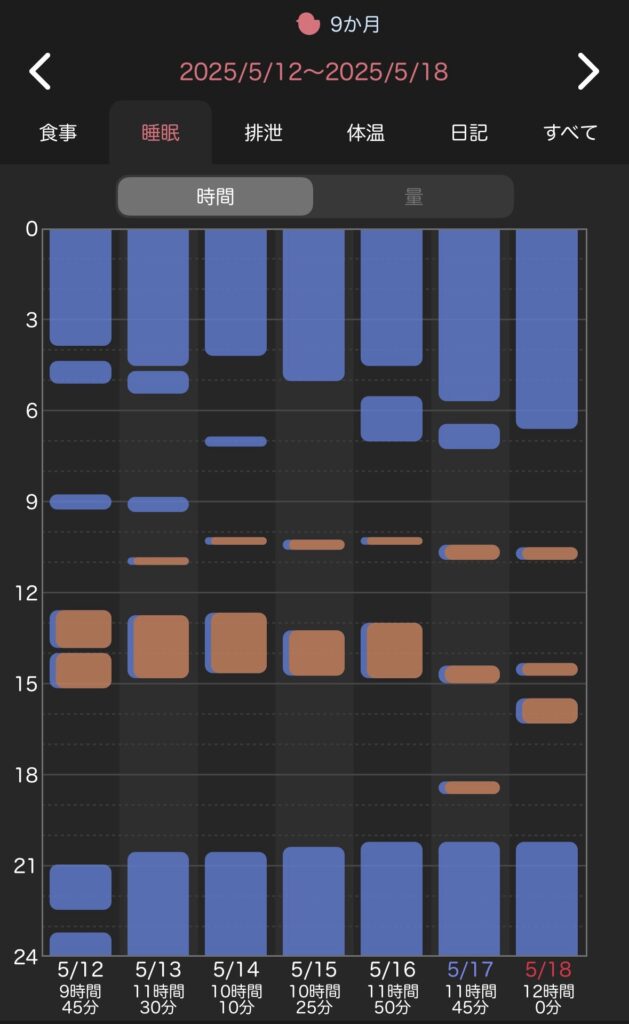This screenshot has width=629, height=1024.
Task: Go to previous week with left arrow
Action: coord(40,72)
